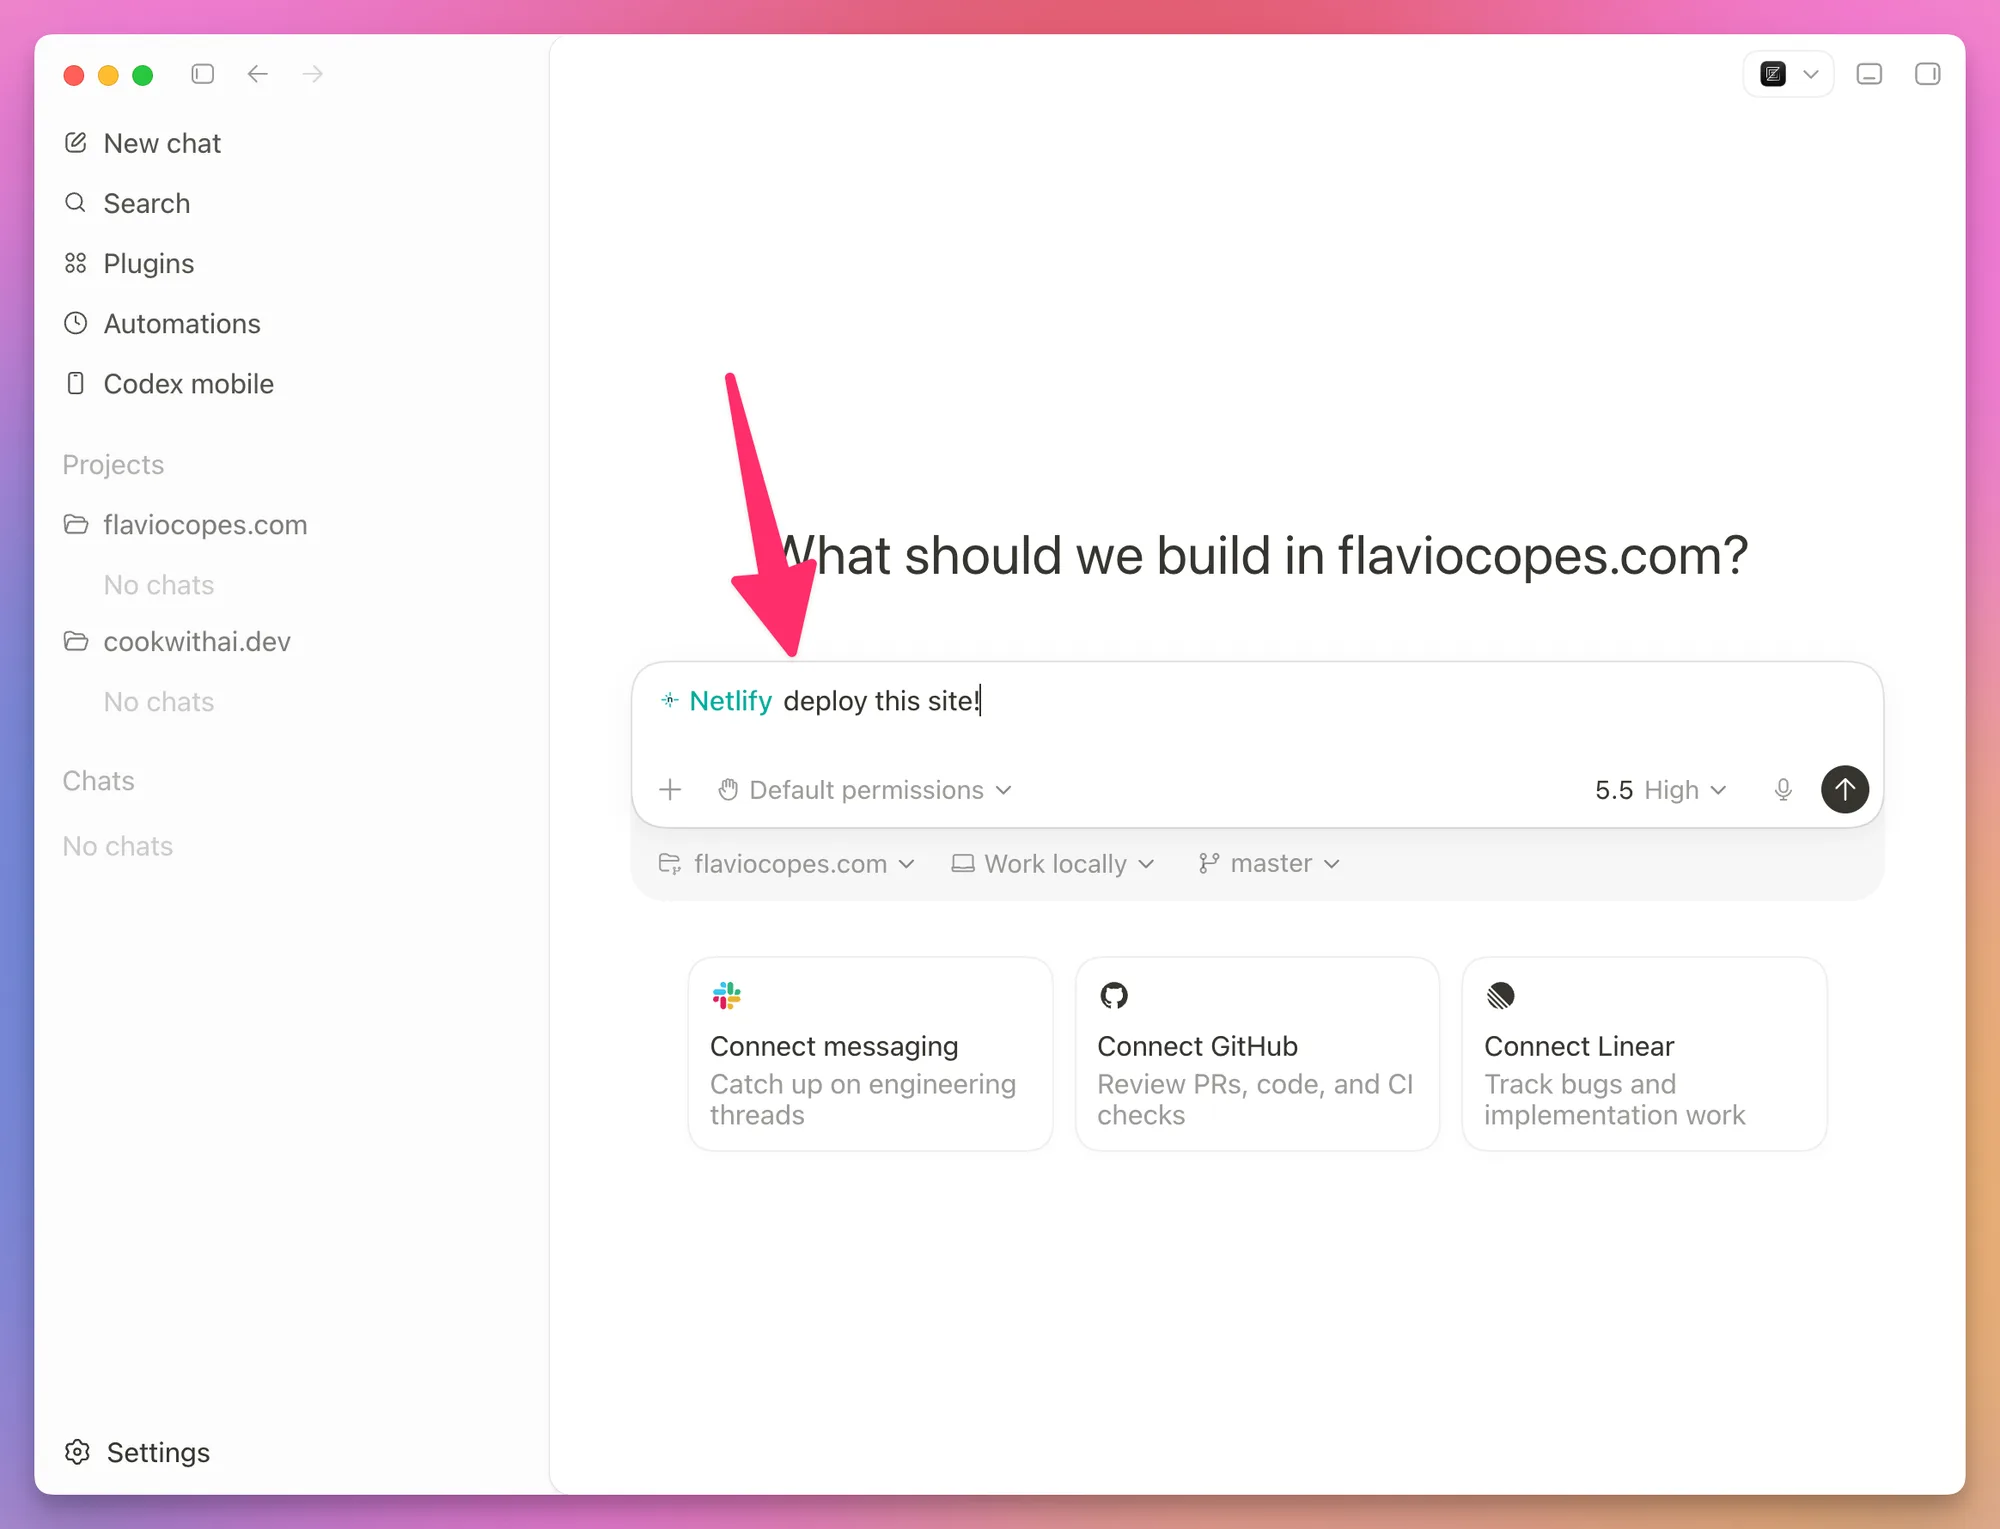
Task: Click the Connect Linear card
Action: click(1644, 1054)
